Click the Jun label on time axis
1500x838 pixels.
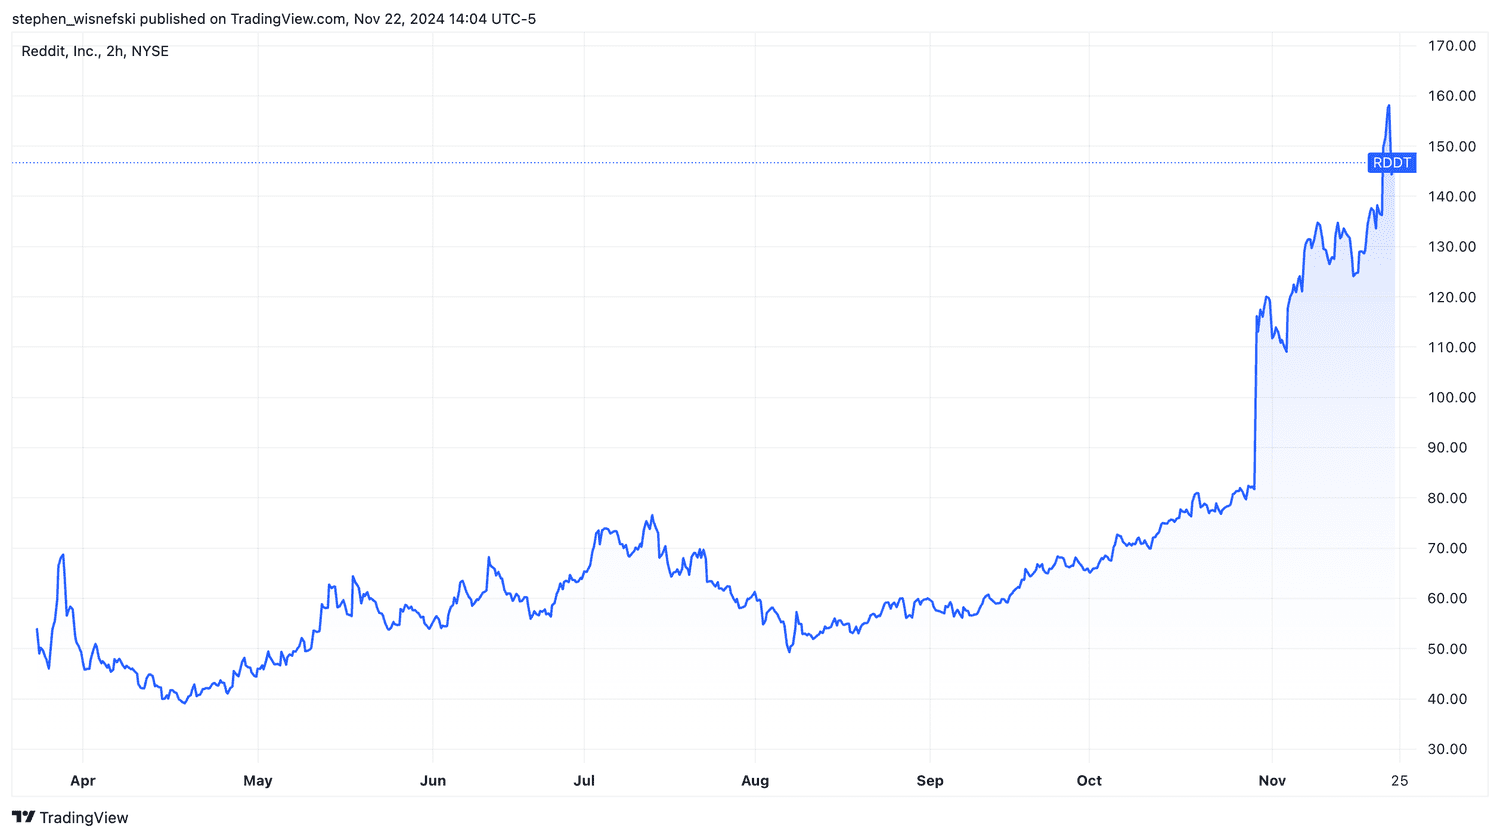(433, 781)
